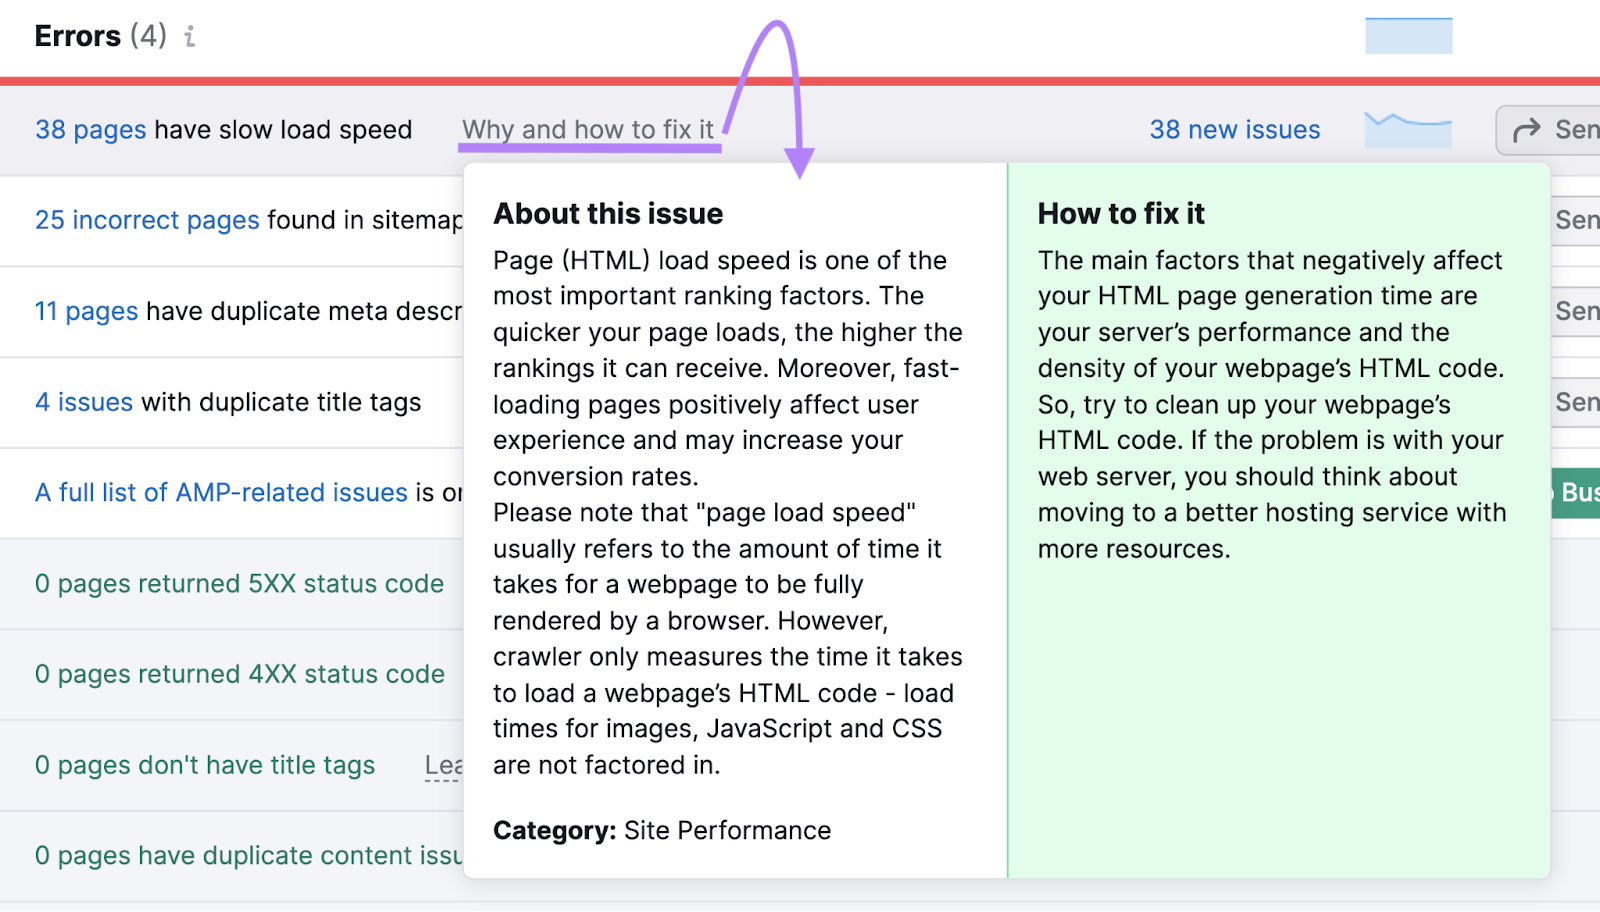Click "25 incorrect pages" found in sitemap
The height and width of the screenshot is (912, 1600).
click(x=146, y=220)
